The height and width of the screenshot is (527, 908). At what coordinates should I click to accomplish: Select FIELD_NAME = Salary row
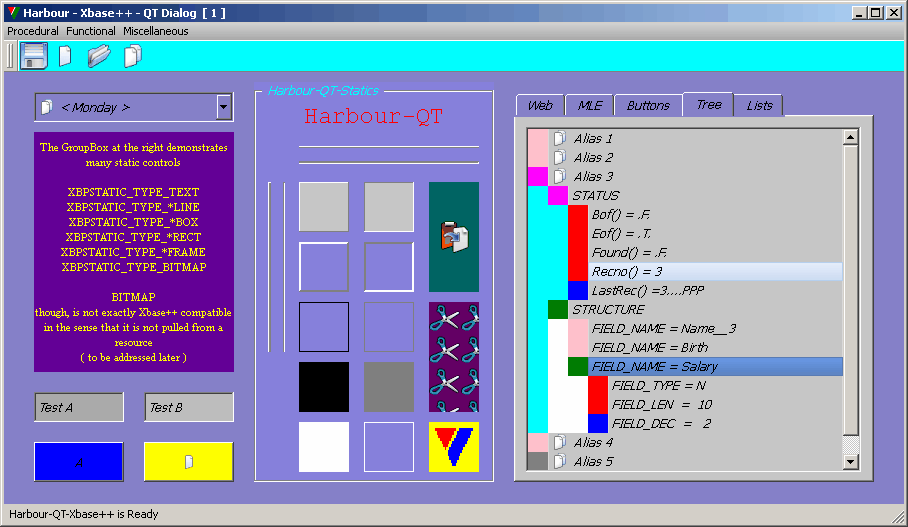pos(715,367)
